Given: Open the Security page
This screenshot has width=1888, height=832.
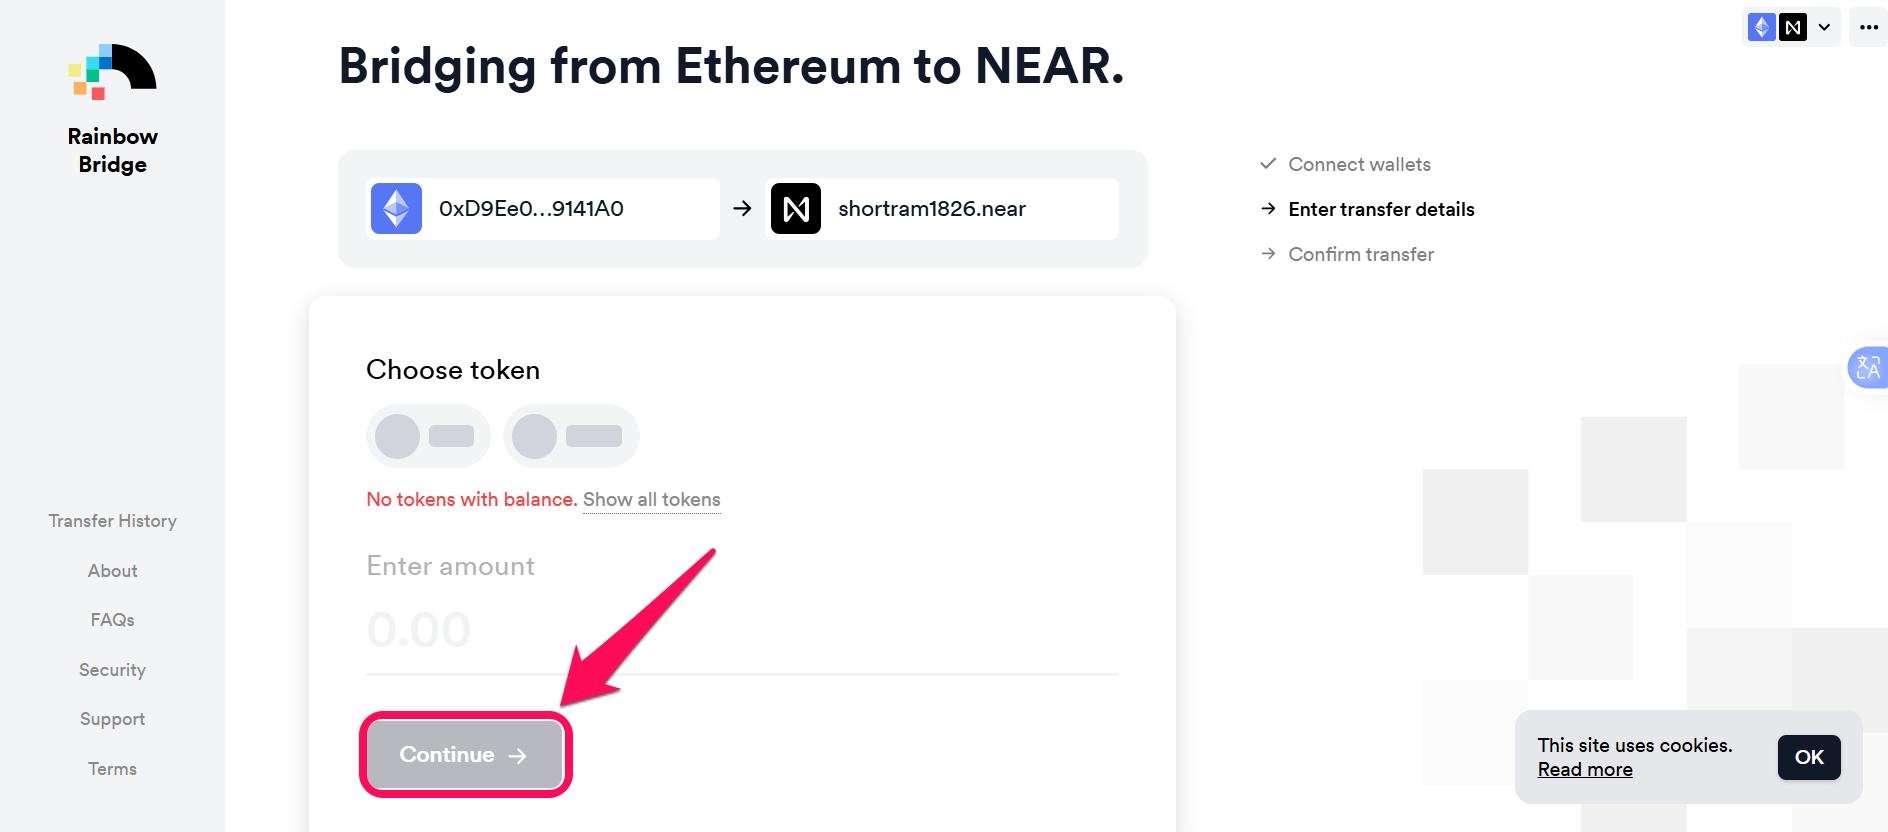Looking at the screenshot, I should click(x=112, y=669).
